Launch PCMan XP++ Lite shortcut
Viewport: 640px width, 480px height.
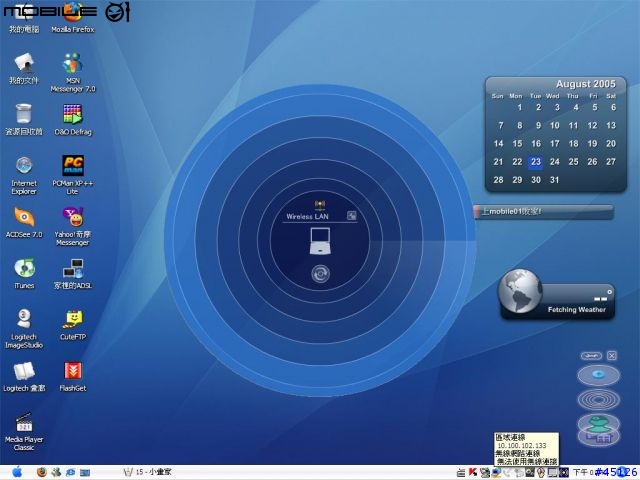(x=73, y=175)
